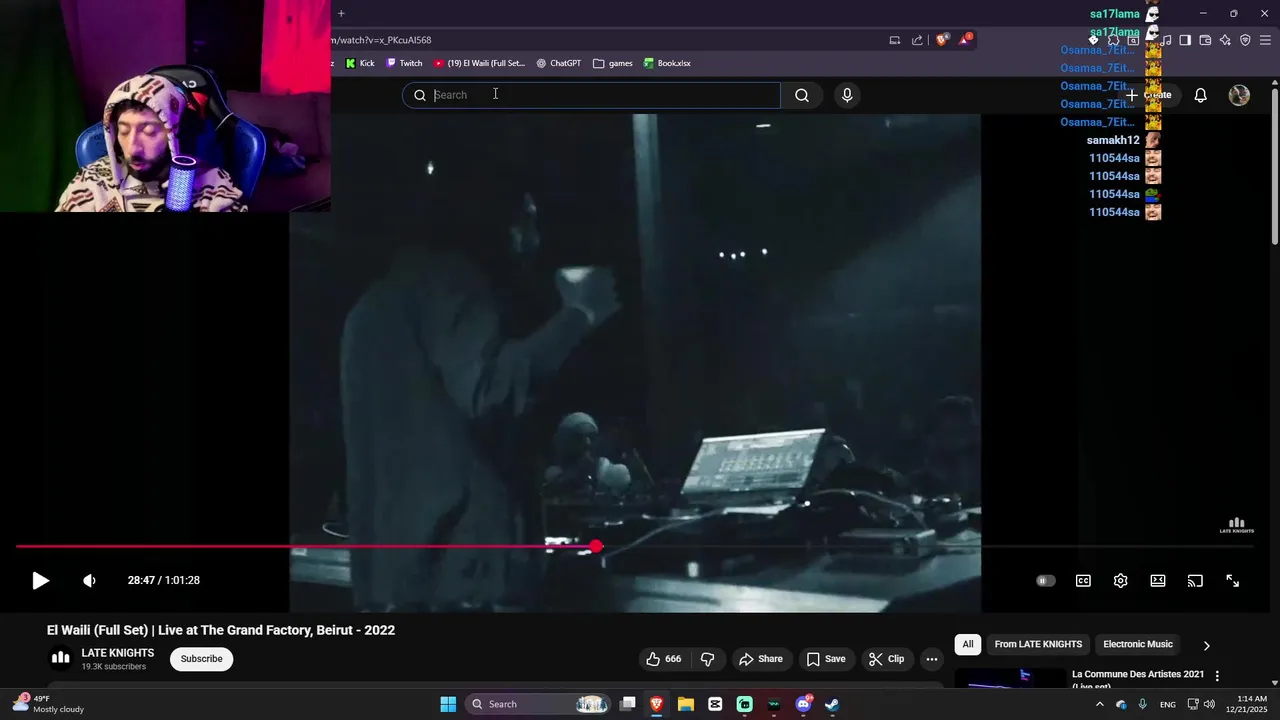Open La Commune Des Artistes 2021 video
Viewport: 1280px width, 720px height.
coord(1138,678)
